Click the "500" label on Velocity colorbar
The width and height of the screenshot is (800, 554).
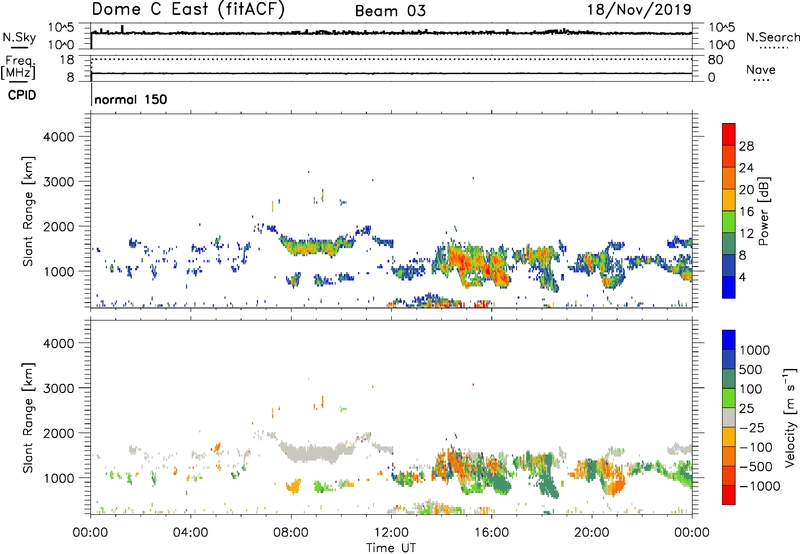[x=751, y=369]
